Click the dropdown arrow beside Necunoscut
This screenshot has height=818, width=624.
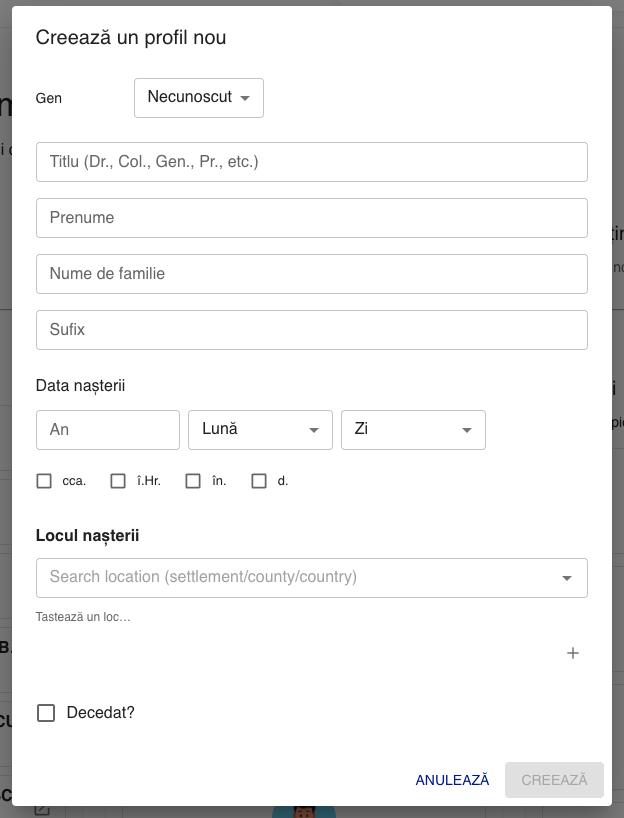point(245,98)
